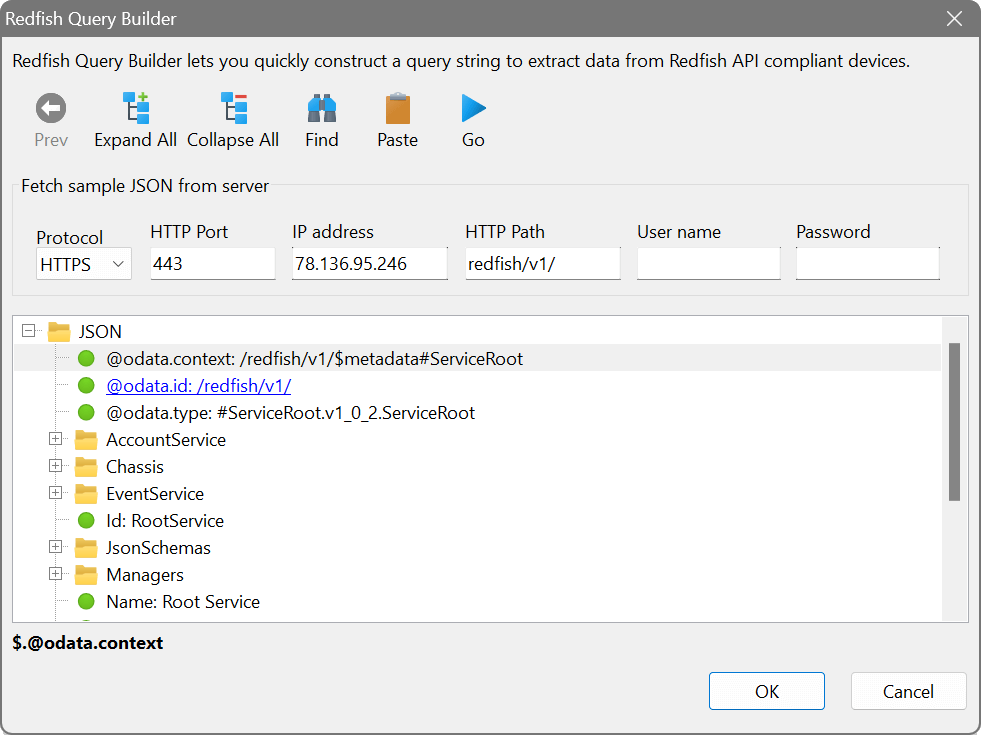This screenshot has height=735, width=981.
Task: Click the Paste clipboard icon
Action: tap(397, 108)
